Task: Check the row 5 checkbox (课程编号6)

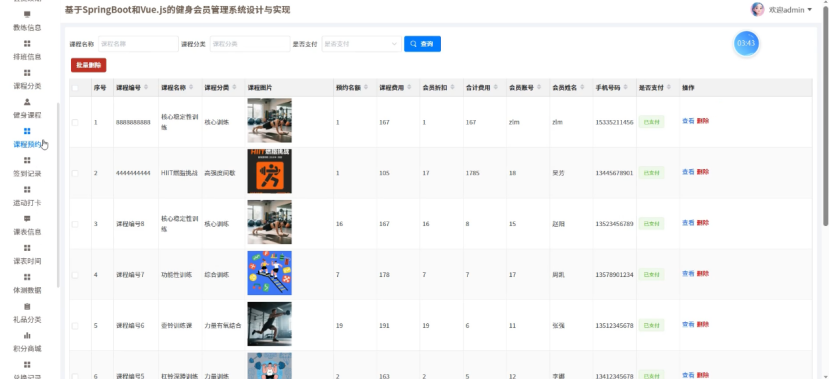Action: tap(75, 326)
